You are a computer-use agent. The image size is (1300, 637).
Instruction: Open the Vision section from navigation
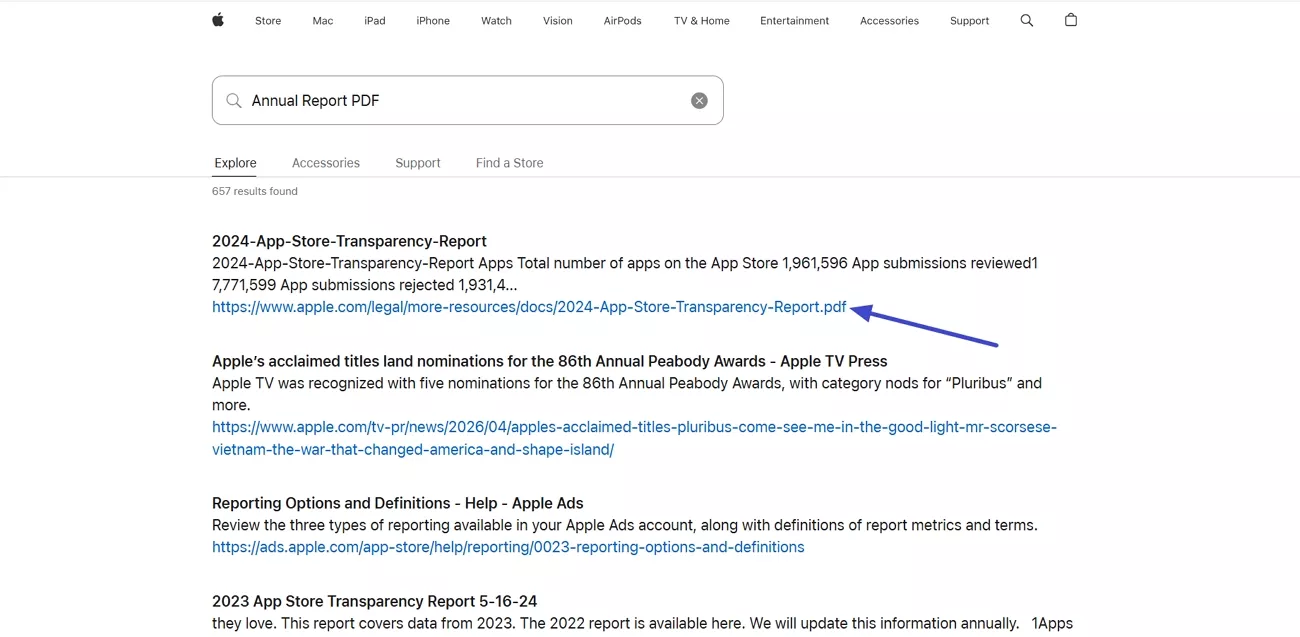point(557,20)
